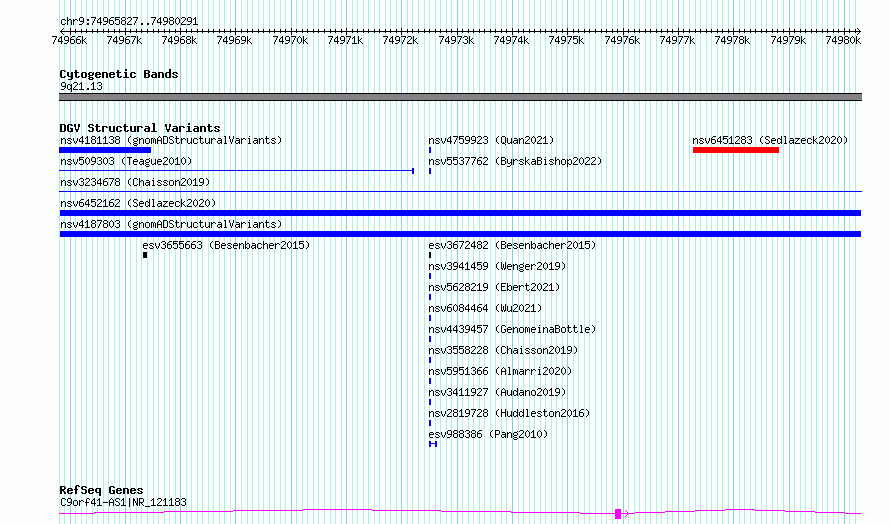This screenshot has width=890, height=524.
Task: Open the nsv509303 (Teague2010) variant label
Action: [126, 161]
